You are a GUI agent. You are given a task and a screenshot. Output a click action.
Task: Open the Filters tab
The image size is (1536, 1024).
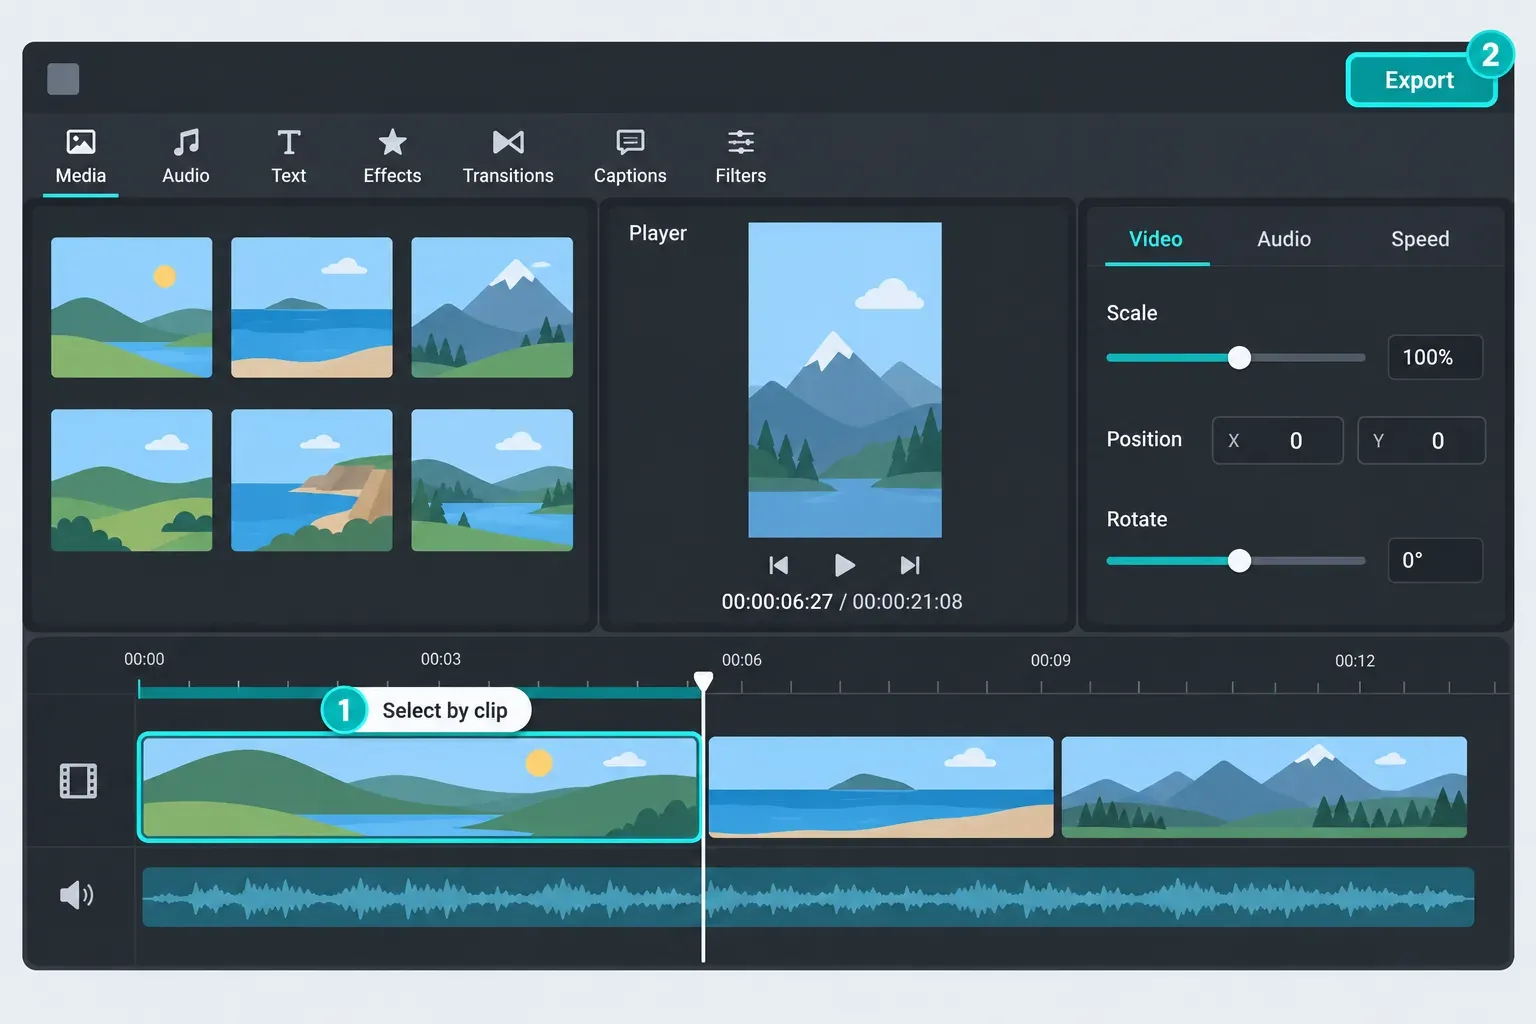(741, 157)
